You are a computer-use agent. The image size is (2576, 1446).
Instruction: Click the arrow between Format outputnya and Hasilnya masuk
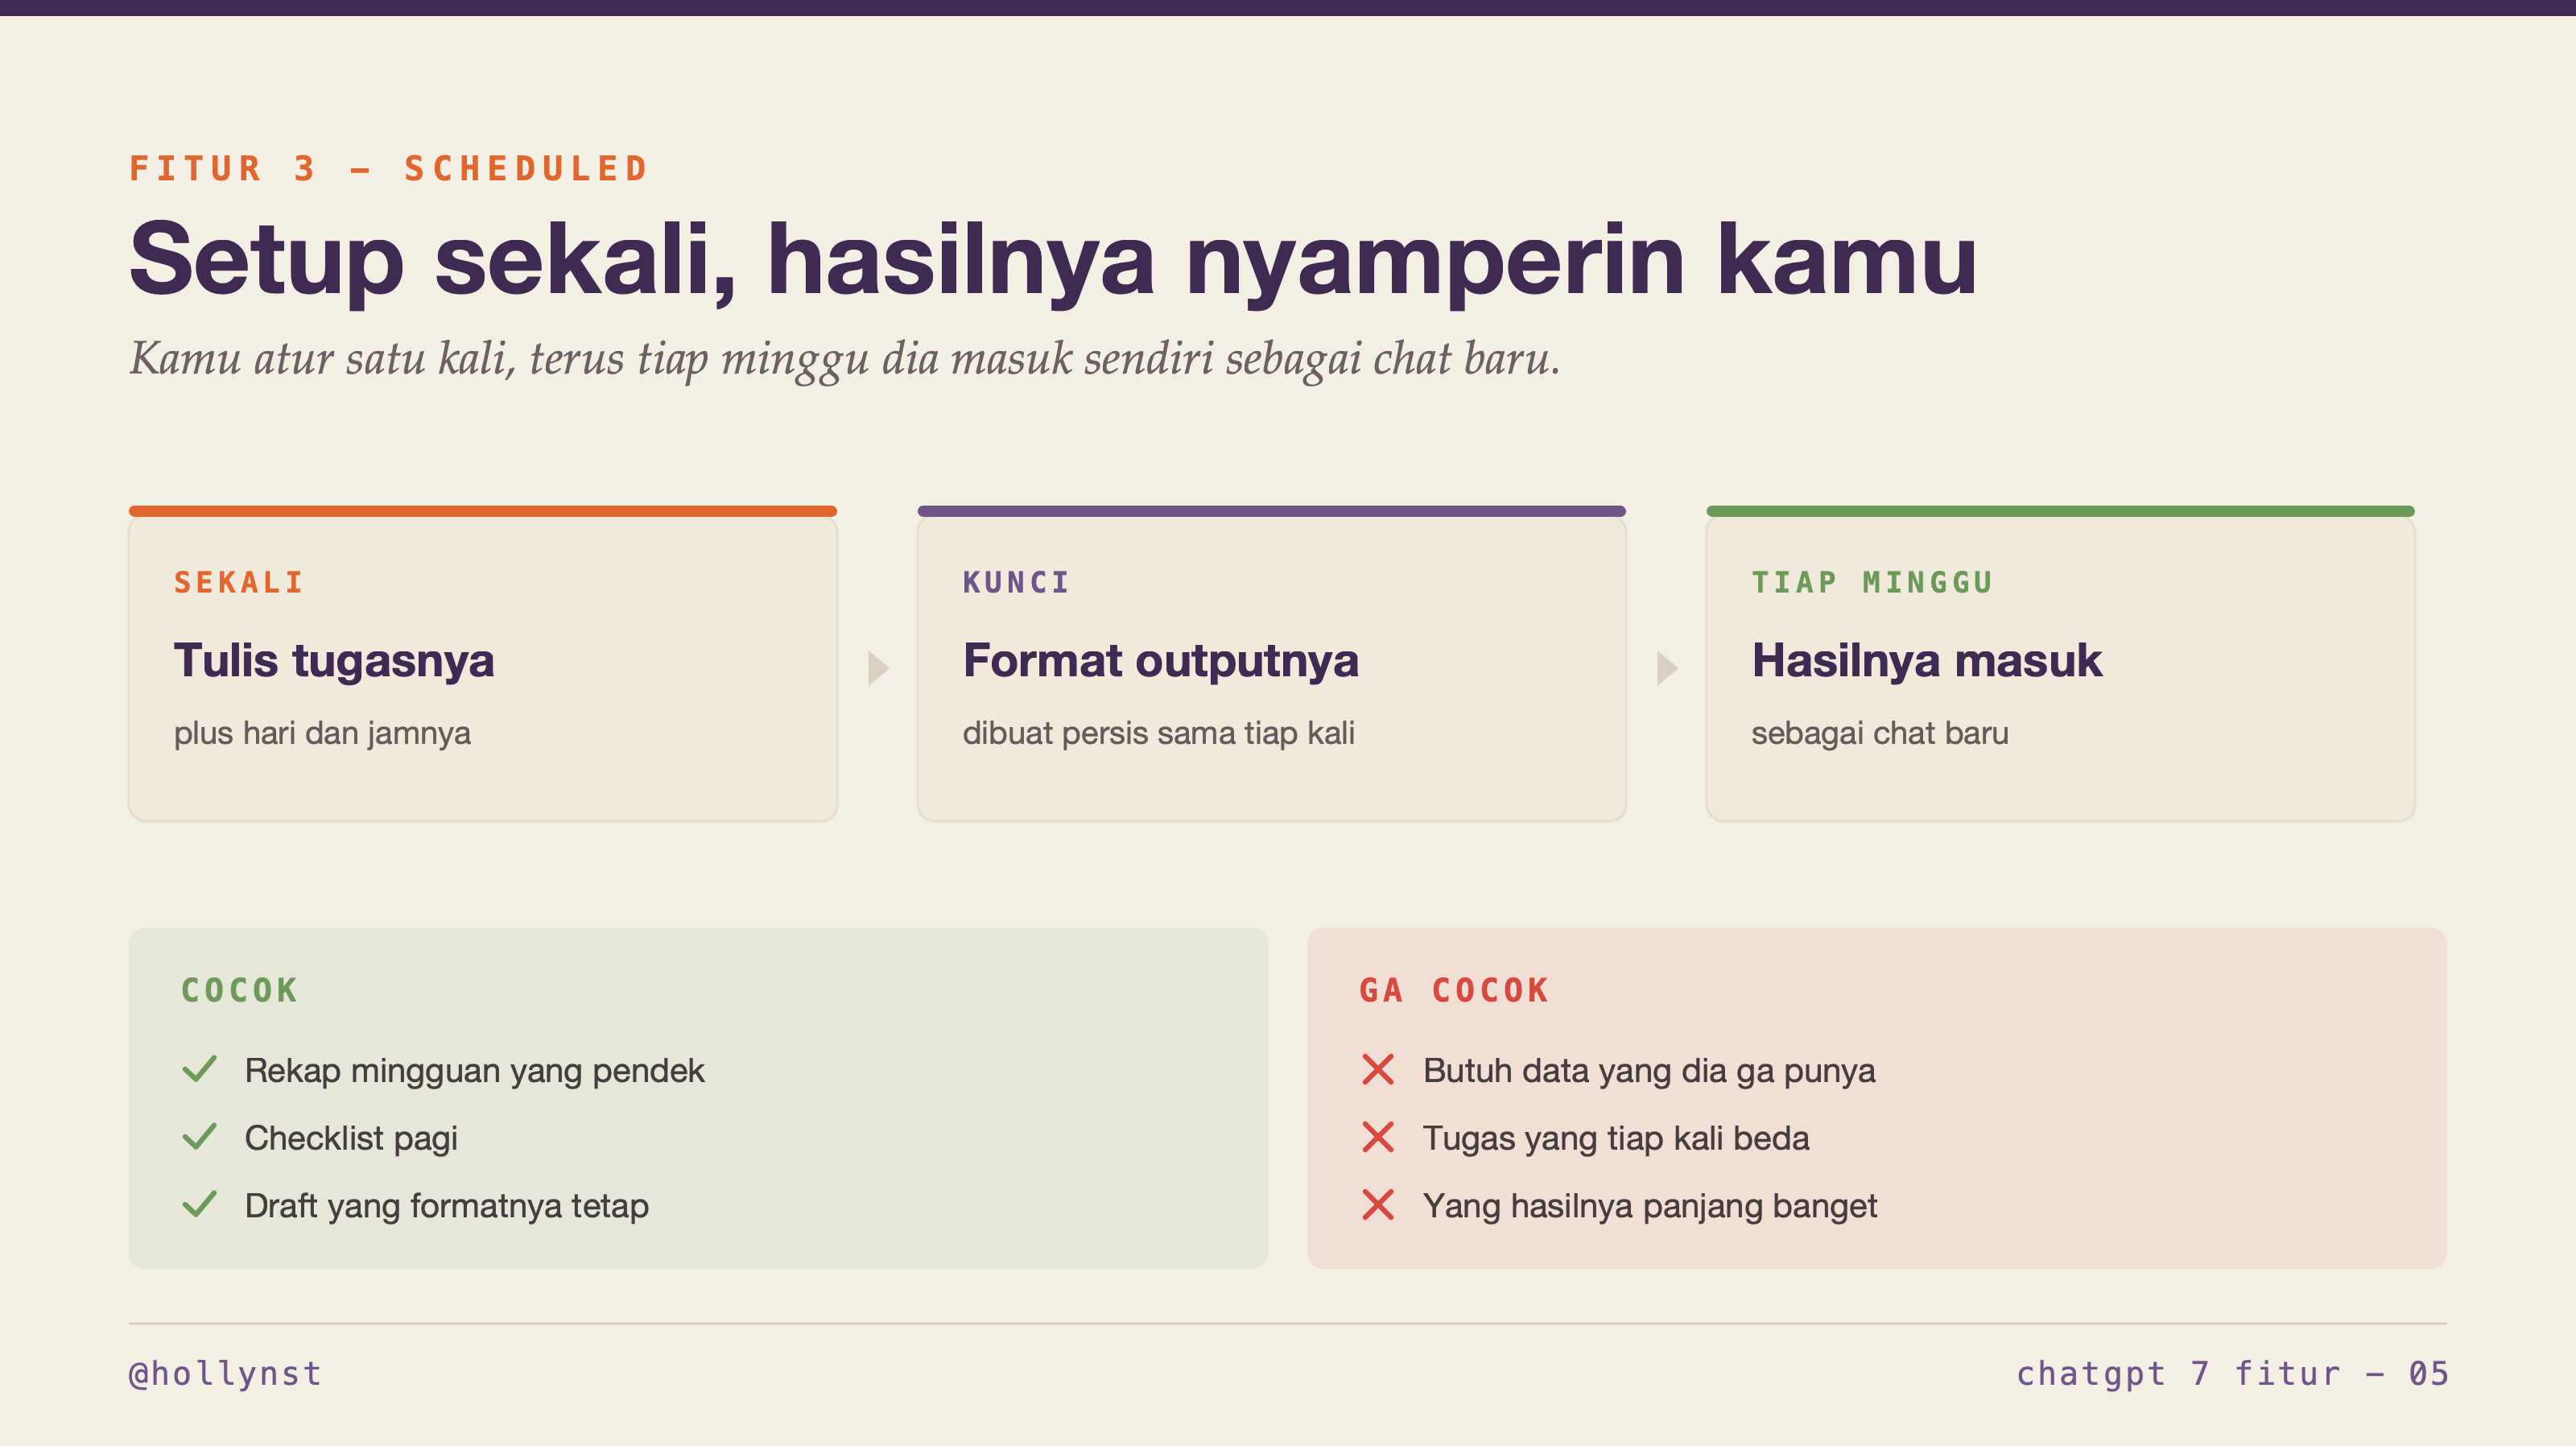[1667, 668]
